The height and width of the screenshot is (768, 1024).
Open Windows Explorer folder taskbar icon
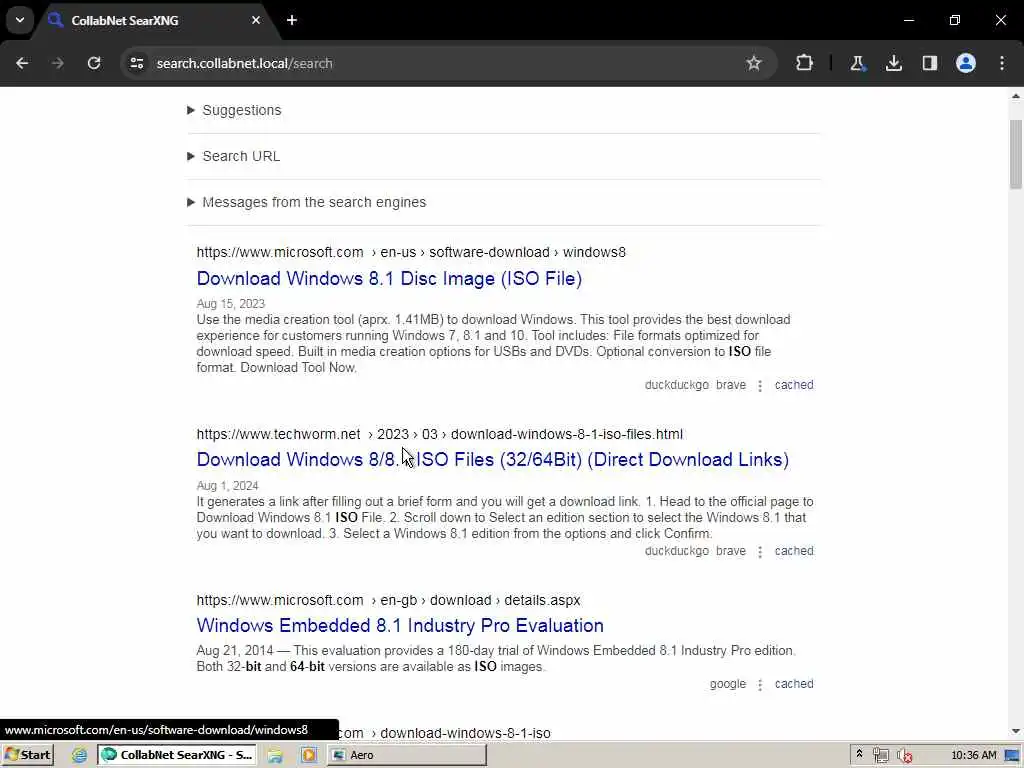tap(275, 756)
